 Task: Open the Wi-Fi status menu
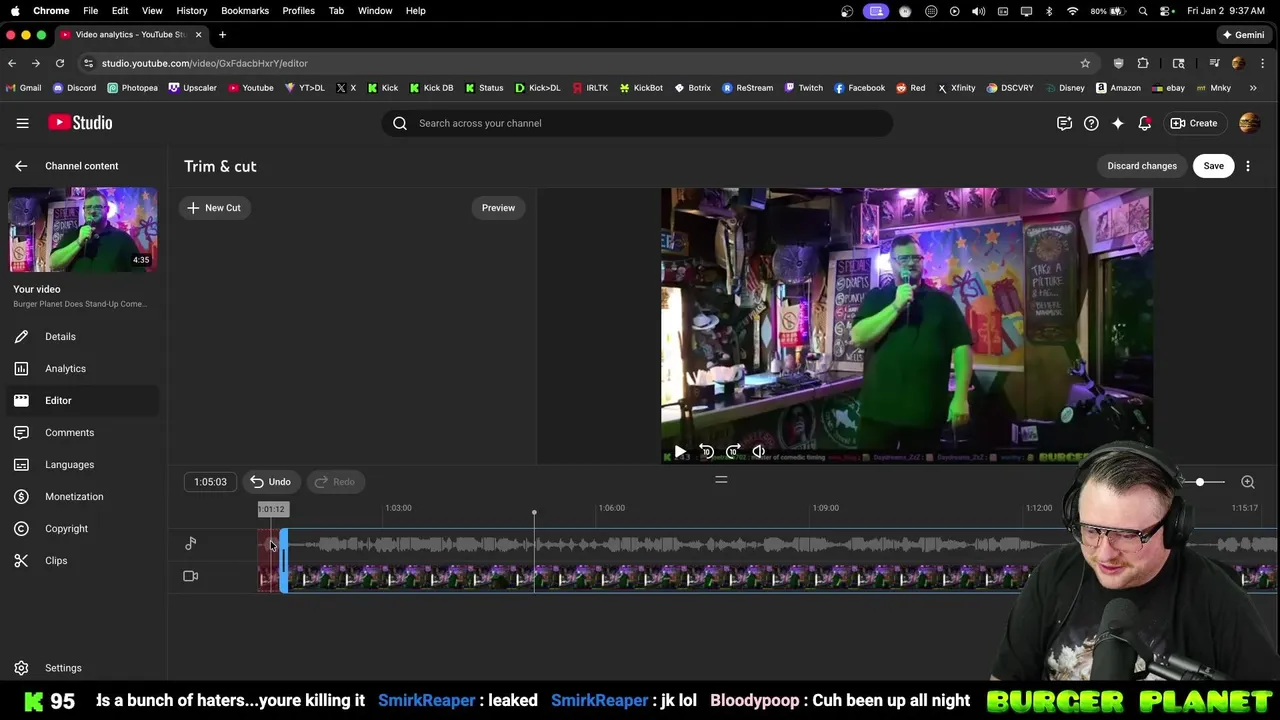1072,11
